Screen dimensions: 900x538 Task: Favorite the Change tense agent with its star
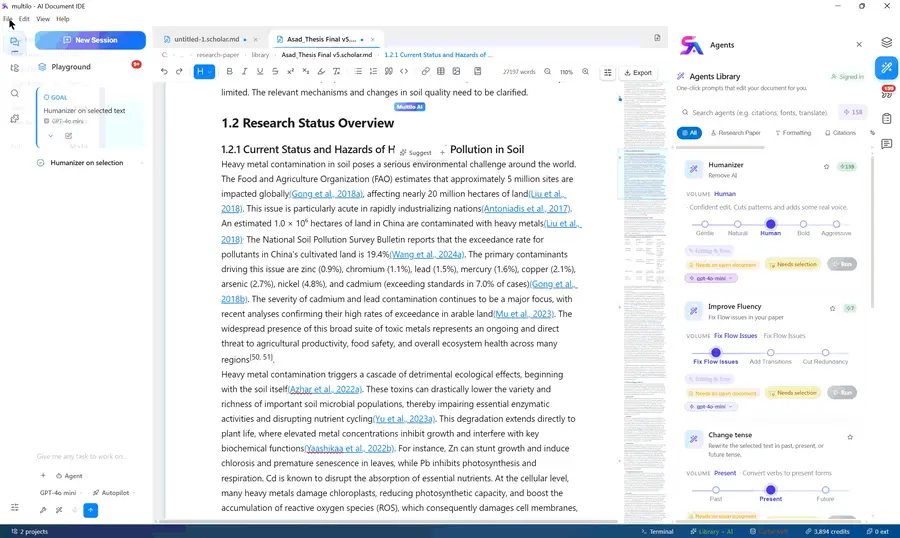coord(850,437)
